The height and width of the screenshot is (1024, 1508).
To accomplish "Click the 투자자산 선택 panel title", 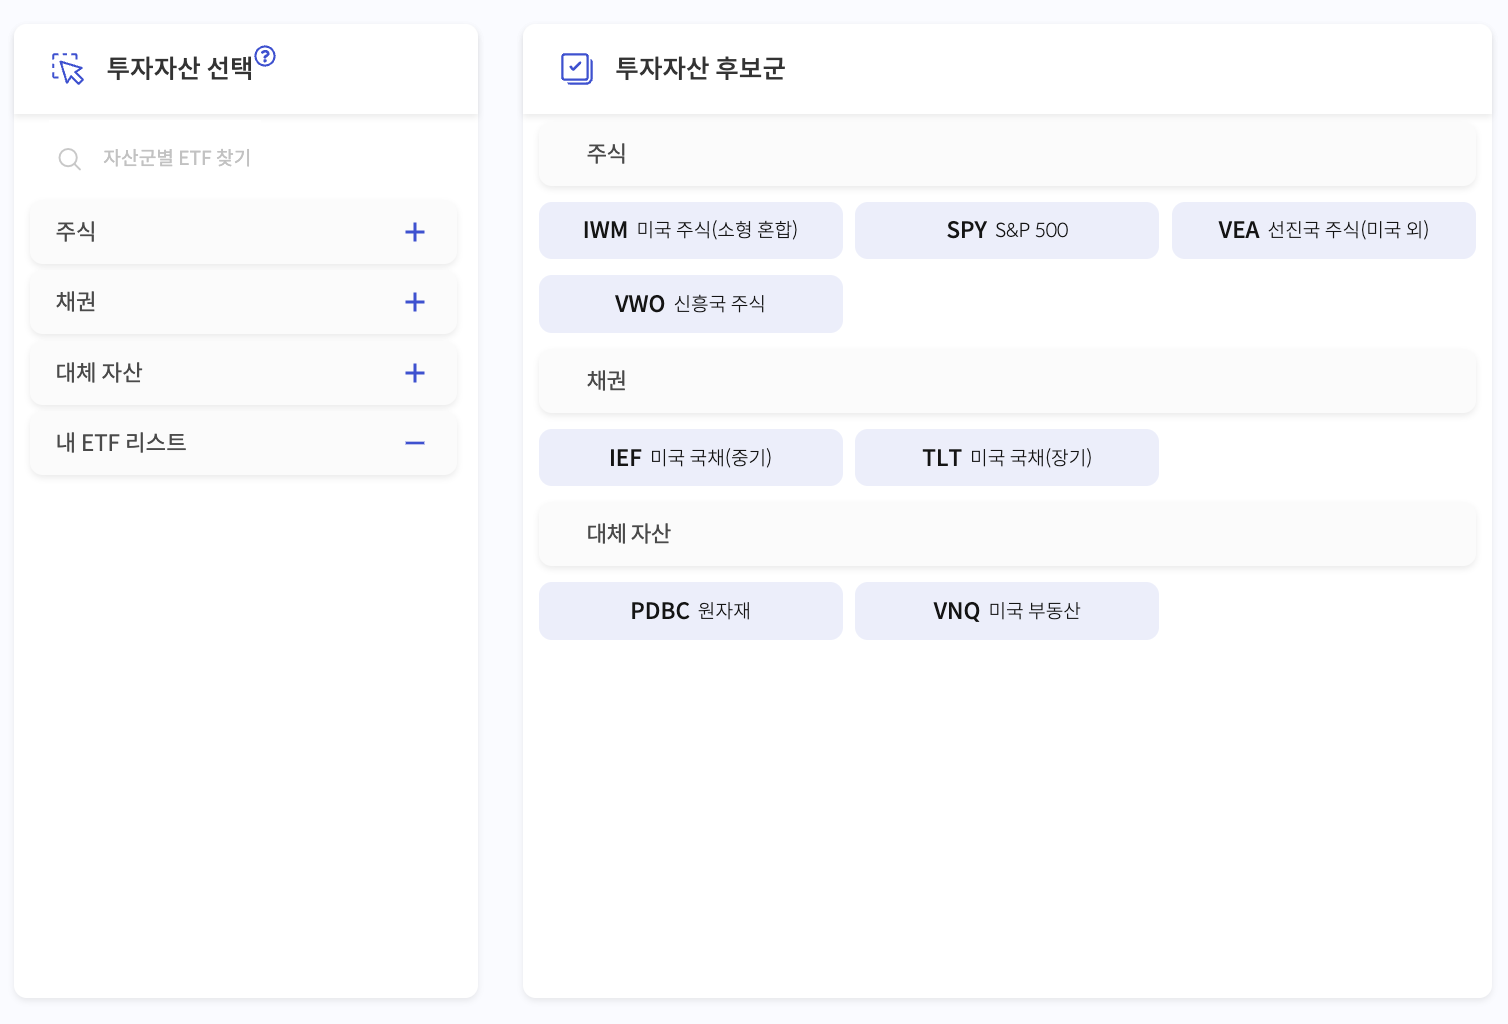I will [x=180, y=68].
